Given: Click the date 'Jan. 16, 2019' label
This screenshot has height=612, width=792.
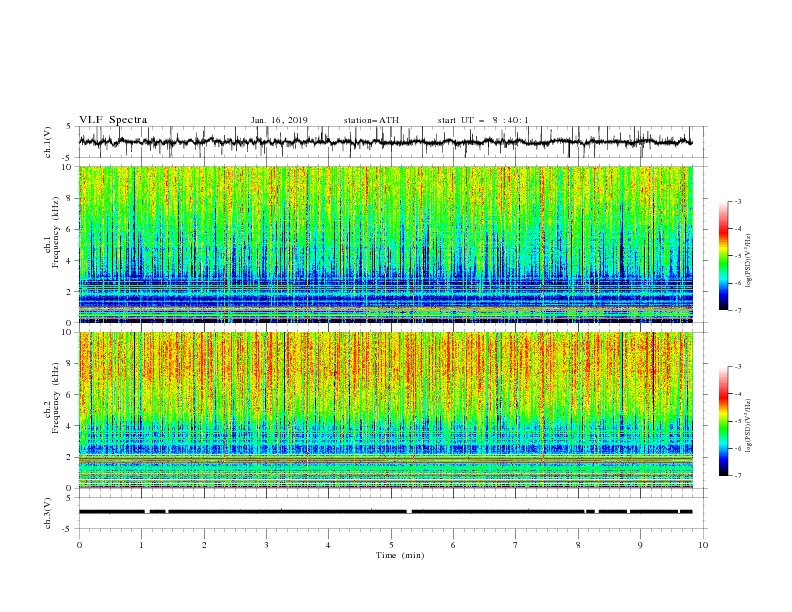Looking at the screenshot, I should pyautogui.click(x=279, y=120).
